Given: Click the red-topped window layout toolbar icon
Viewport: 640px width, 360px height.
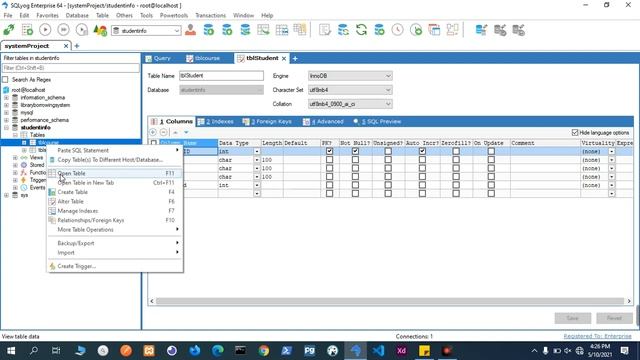Looking at the screenshot, I should tap(434, 30).
